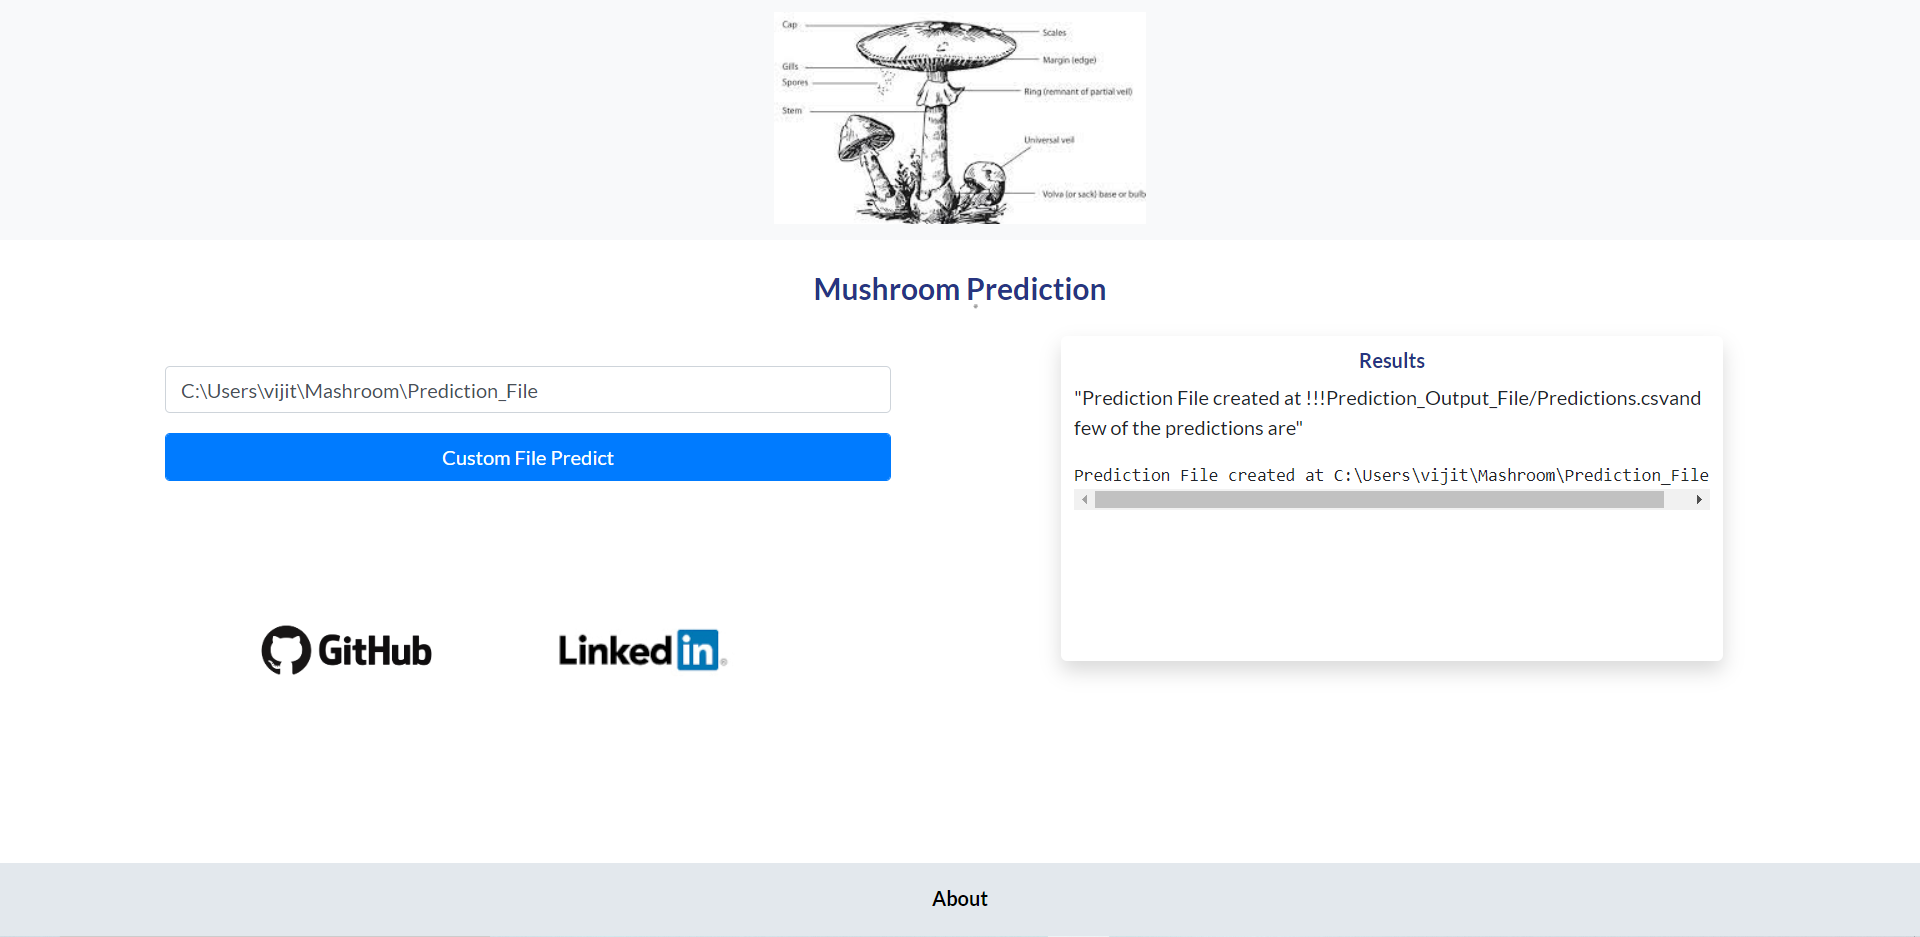Click the mushroom anatomy diagram image
This screenshot has width=1920, height=937.
tap(959, 117)
